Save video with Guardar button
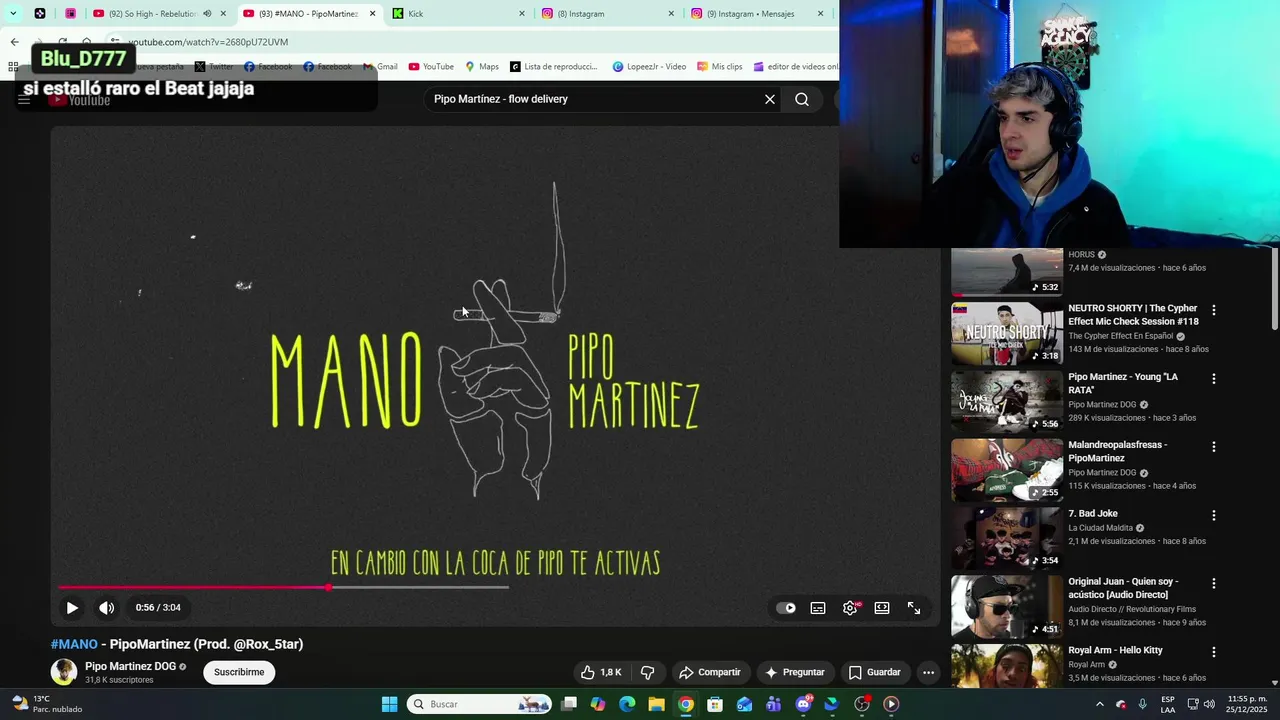The height and width of the screenshot is (720, 1280). (875, 672)
